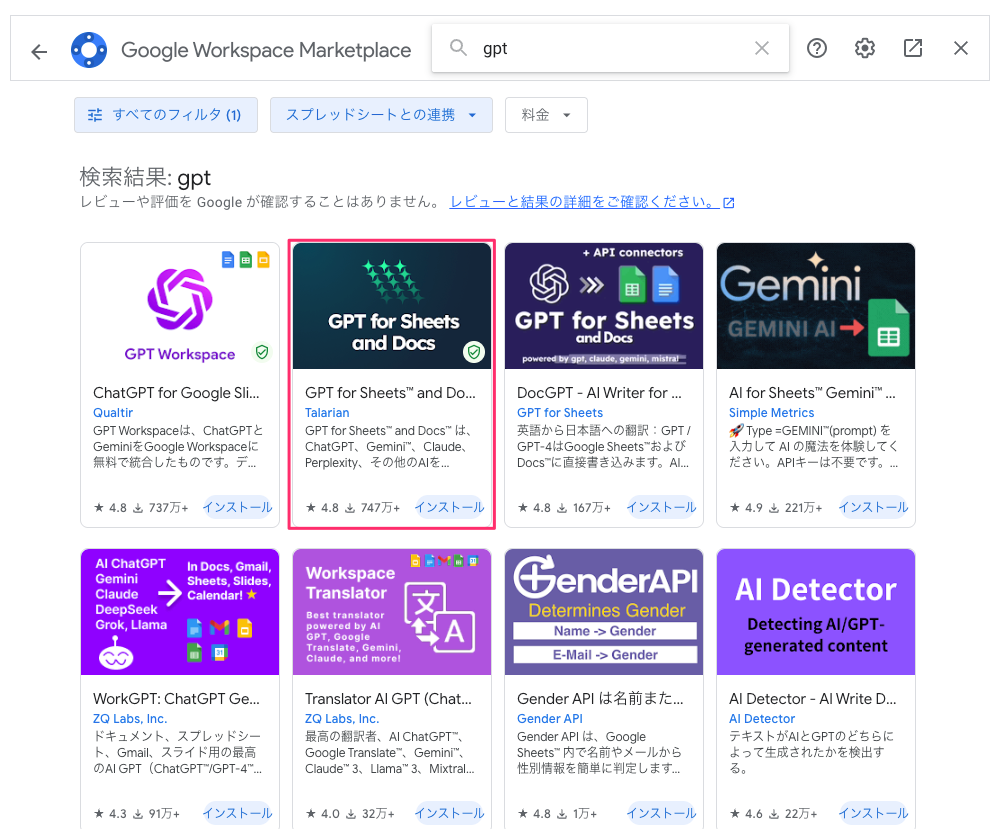Close the Marketplace dialog
Screen dimensions: 998x829
click(x=961, y=48)
